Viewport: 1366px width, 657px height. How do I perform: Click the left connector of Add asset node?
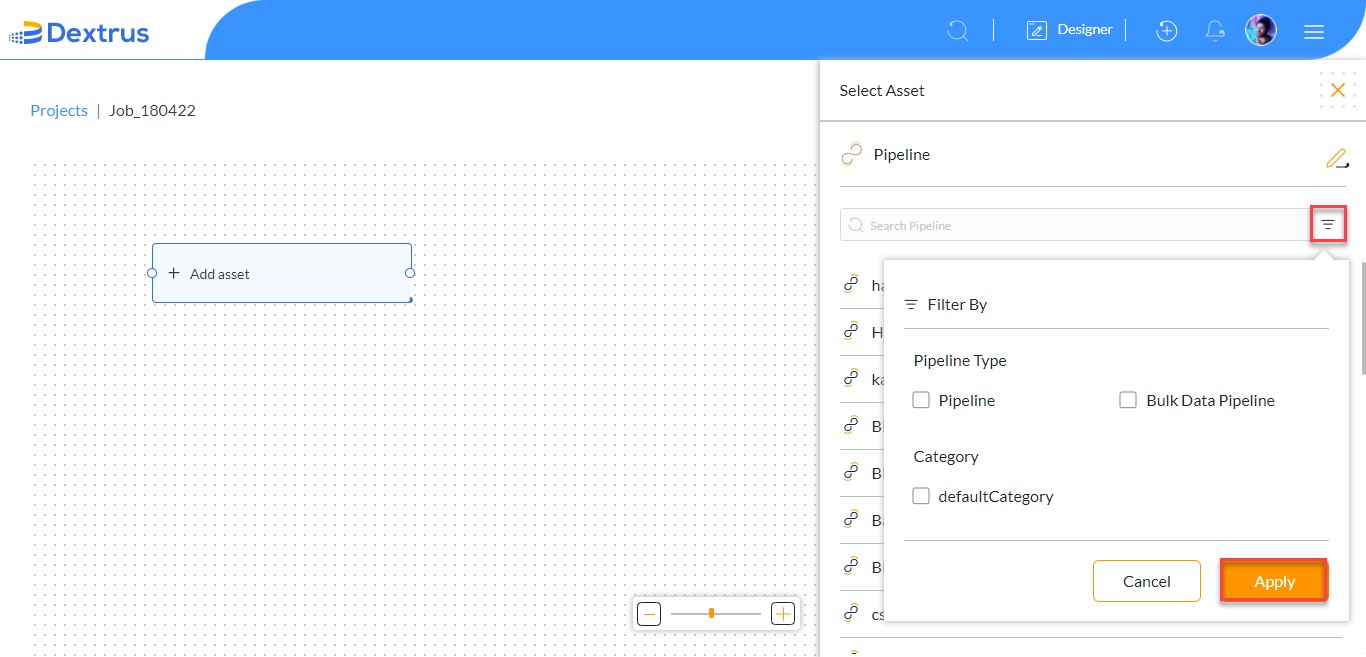(152, 273)
